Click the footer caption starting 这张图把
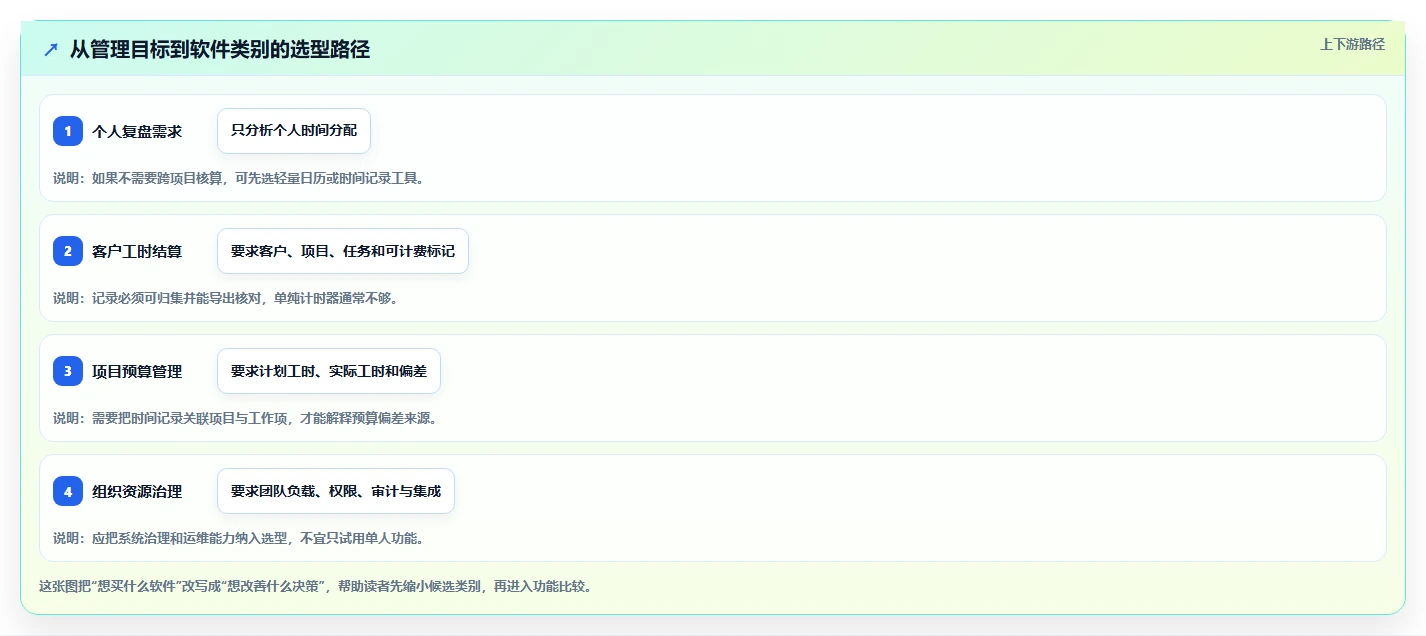The width and height of the screenshot is (1426, 636). (x=315, y=586)
